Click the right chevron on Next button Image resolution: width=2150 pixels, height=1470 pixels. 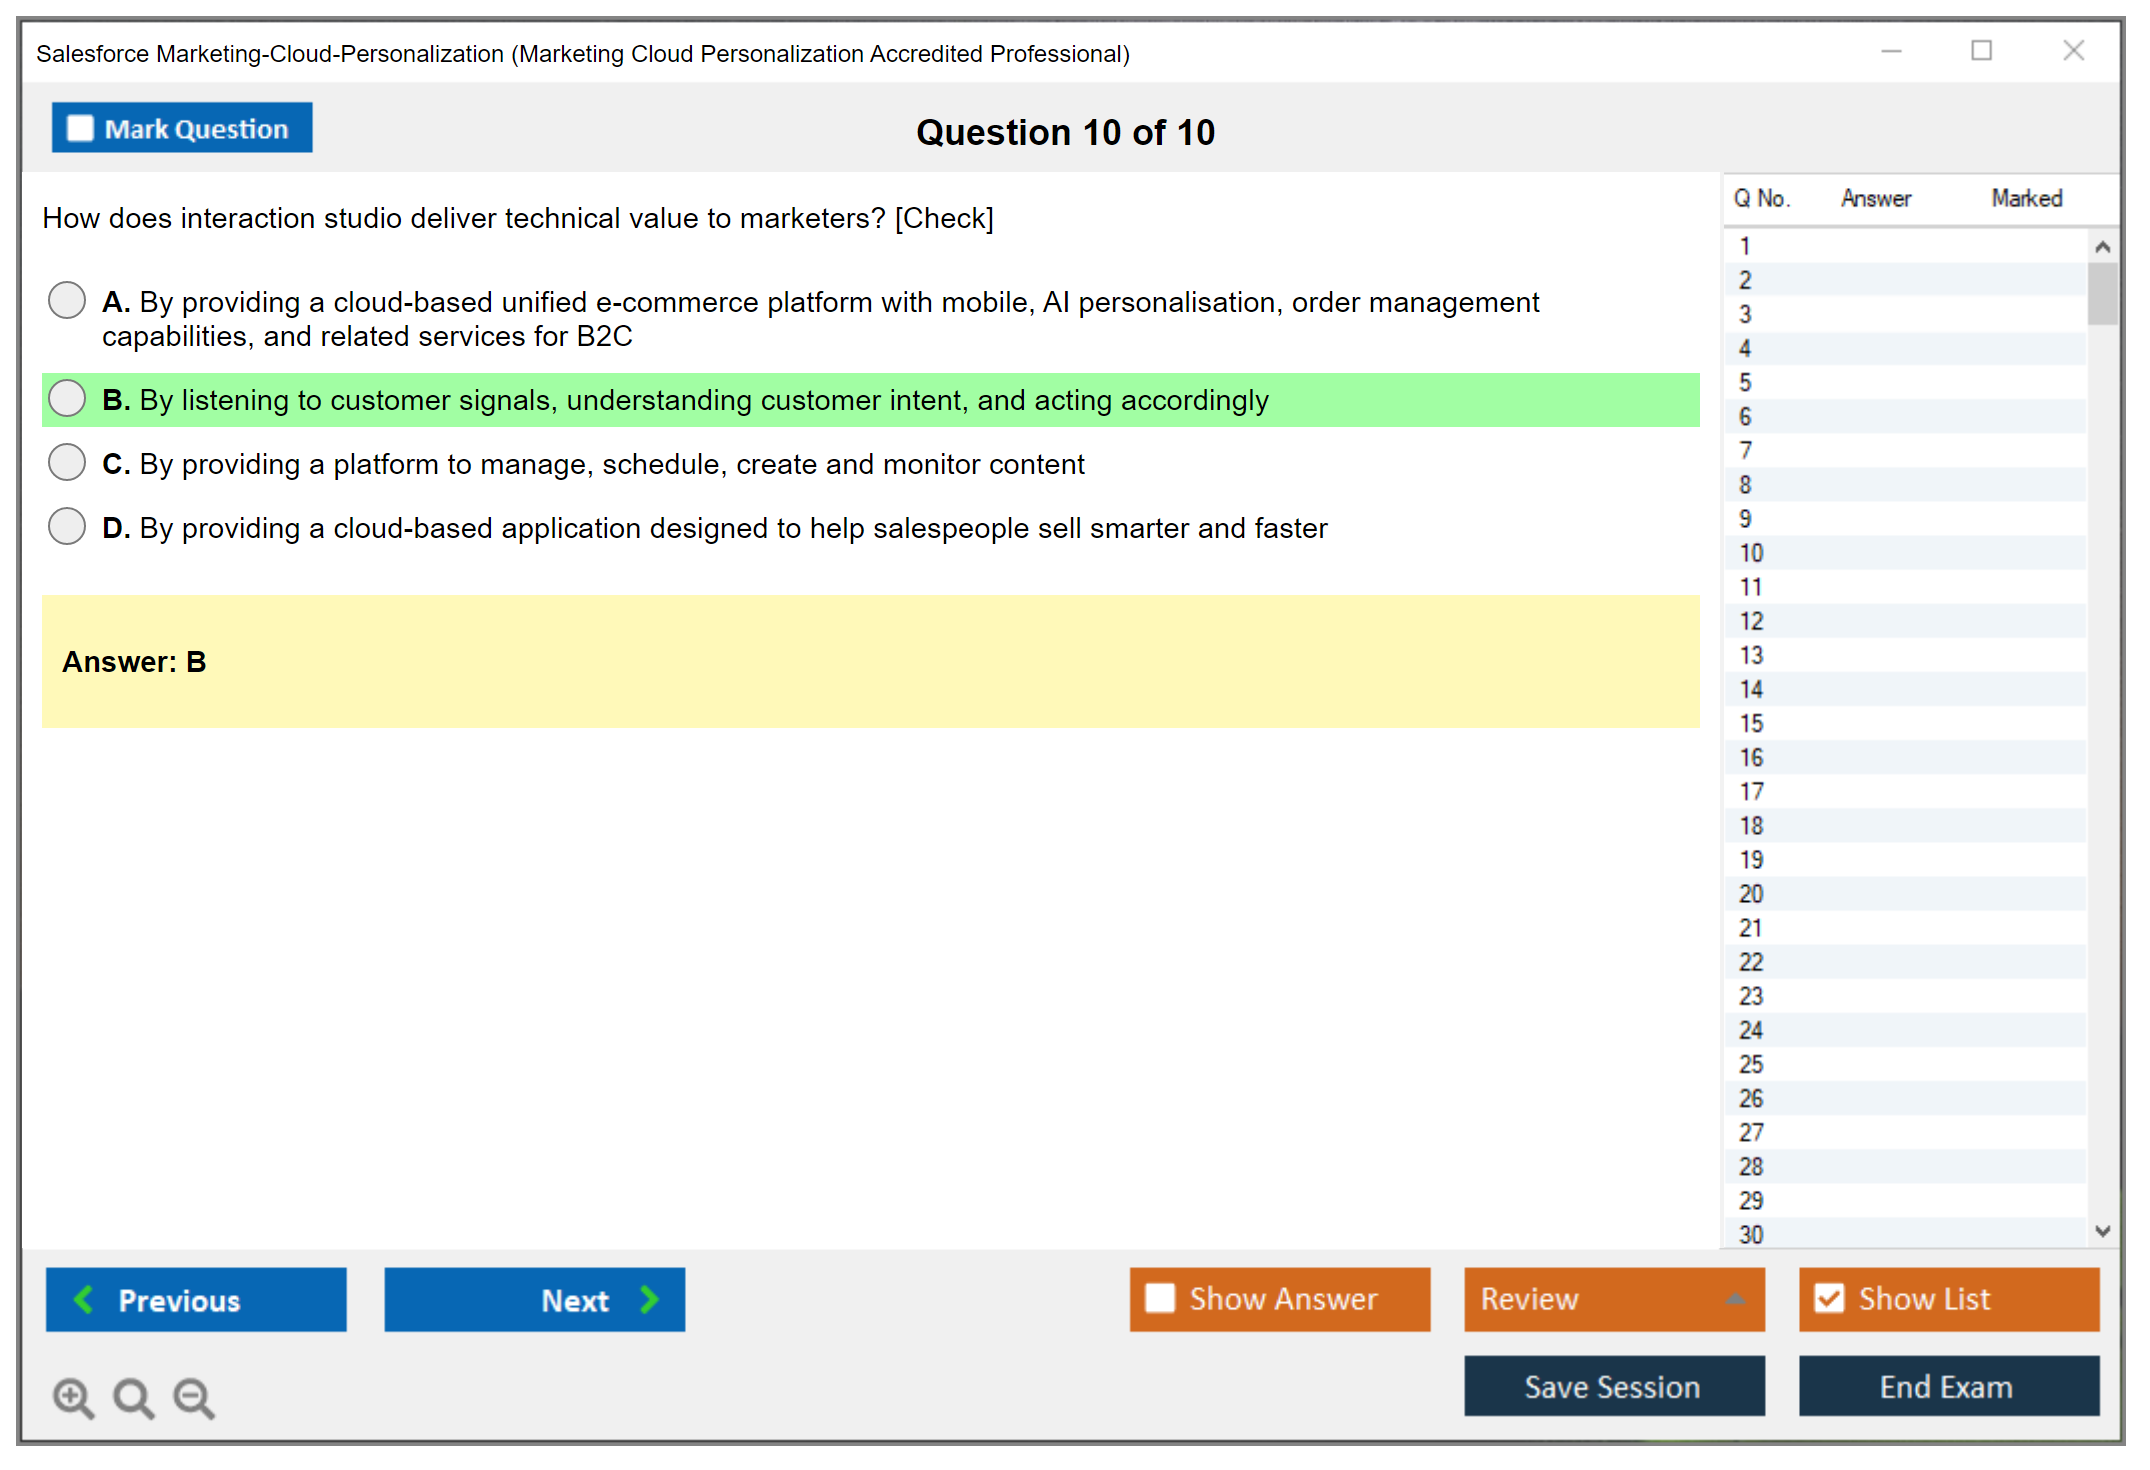coord(649,1300)
